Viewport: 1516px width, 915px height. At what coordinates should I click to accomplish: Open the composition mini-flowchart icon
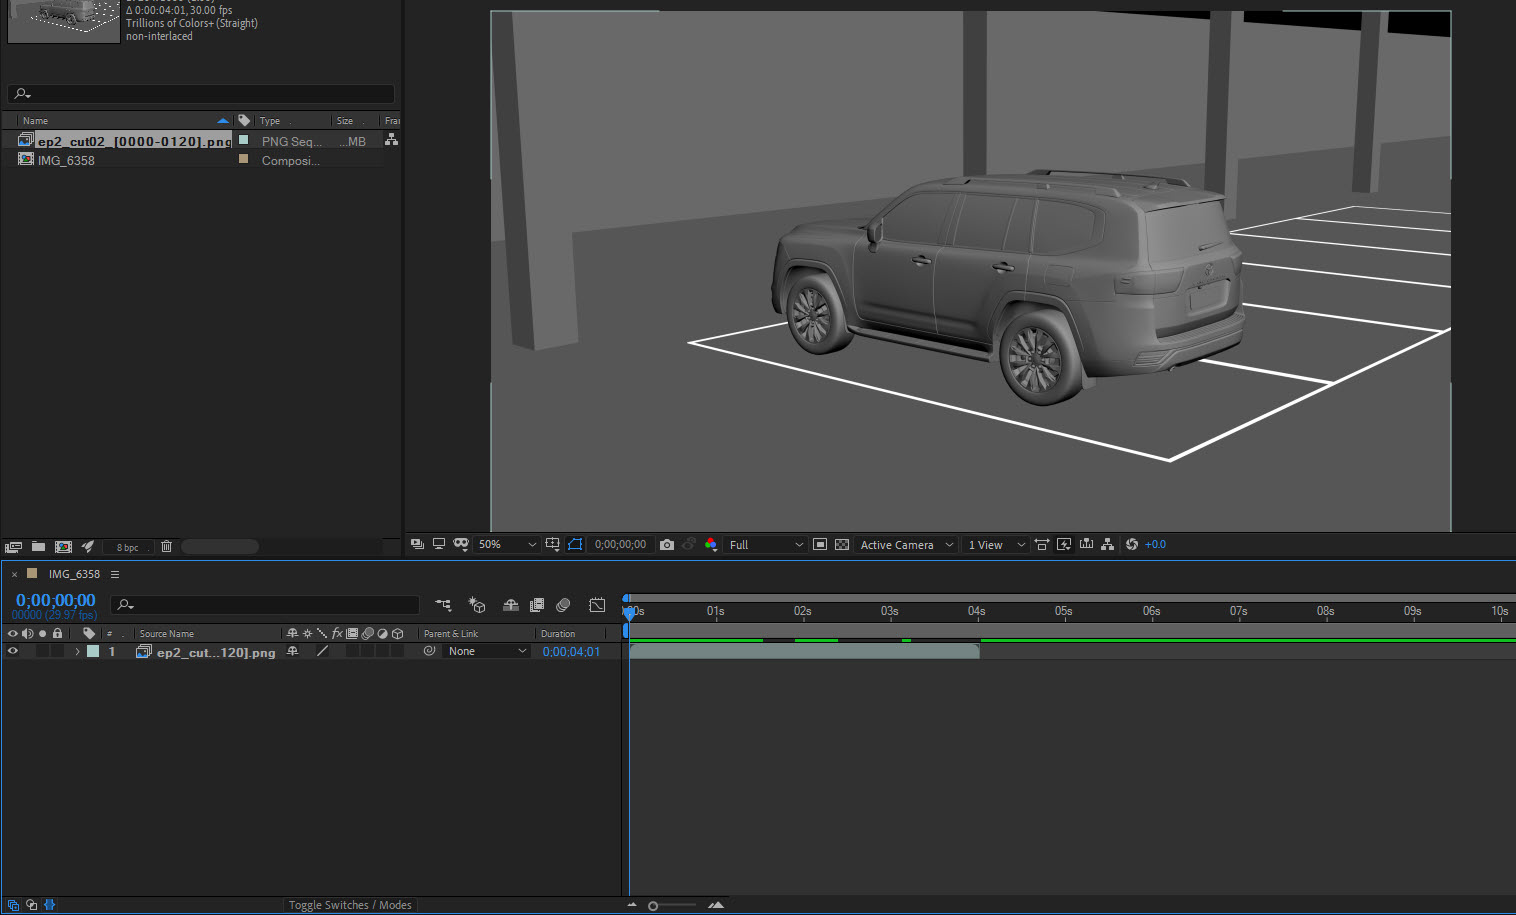443,605
